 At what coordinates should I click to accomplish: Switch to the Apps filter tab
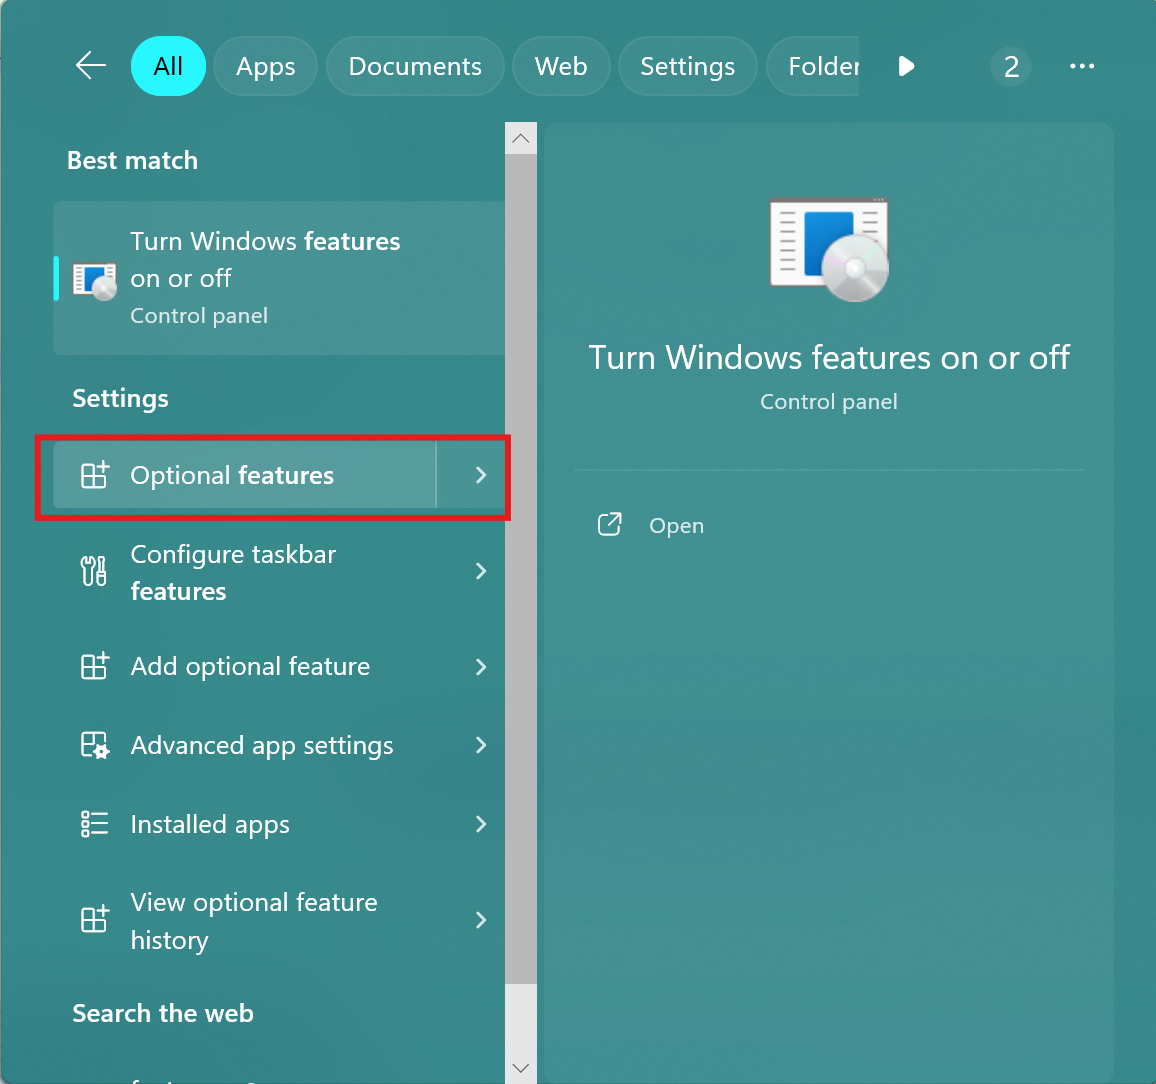click(x=265, y=66)
